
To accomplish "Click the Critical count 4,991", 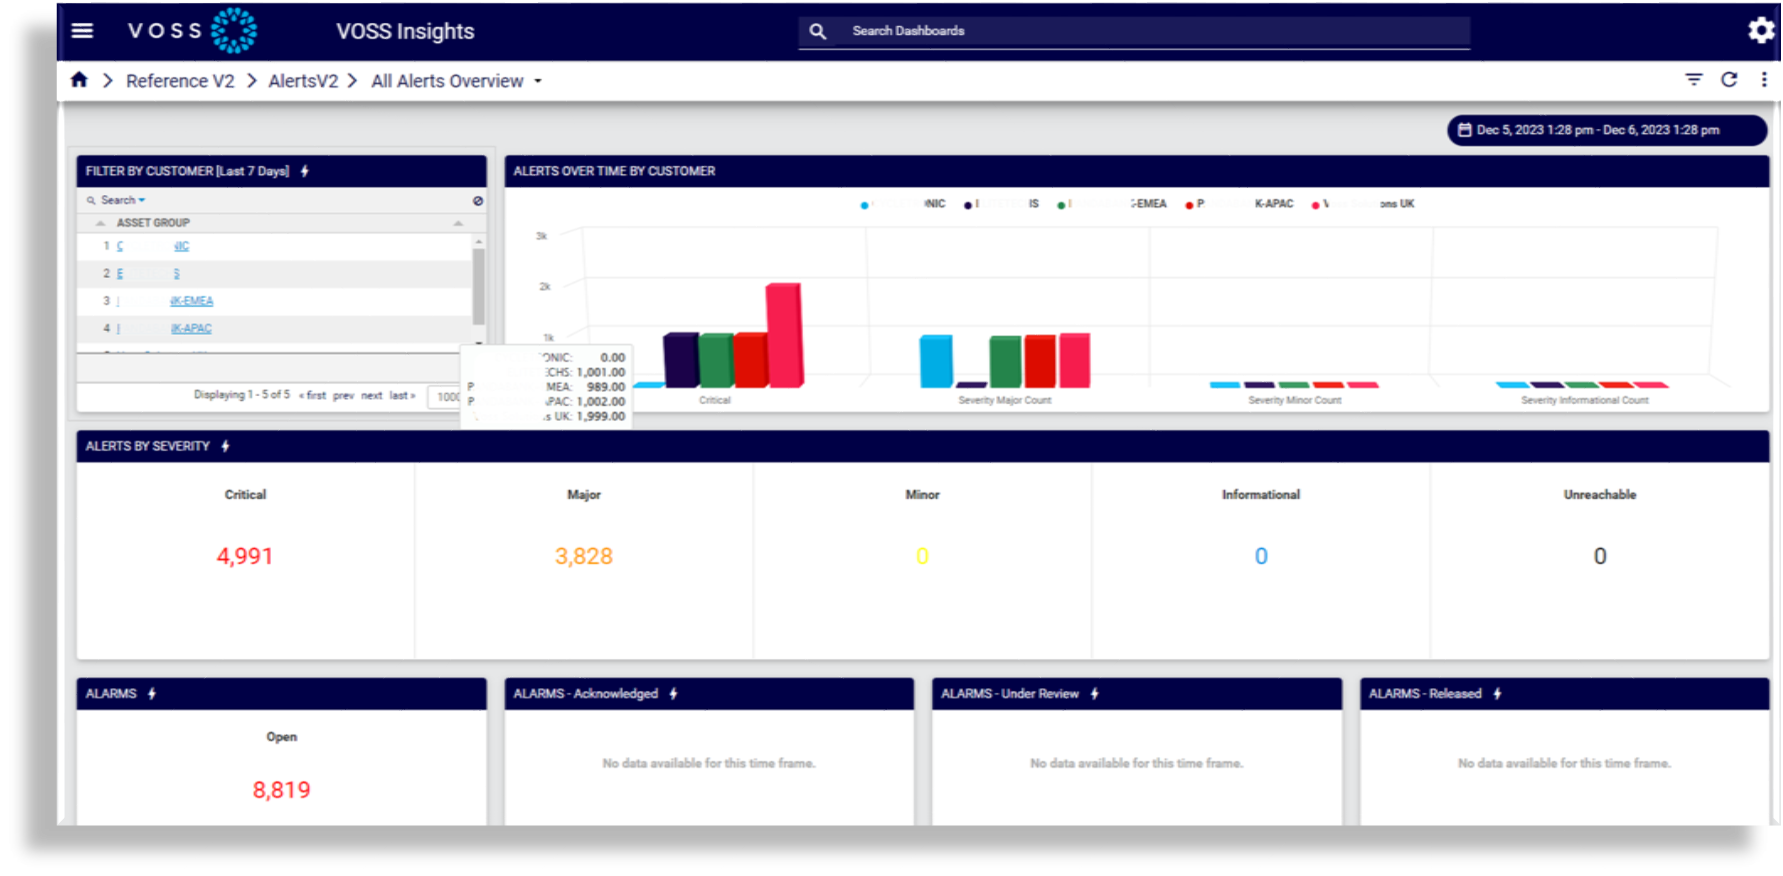I will click(245, 556).
